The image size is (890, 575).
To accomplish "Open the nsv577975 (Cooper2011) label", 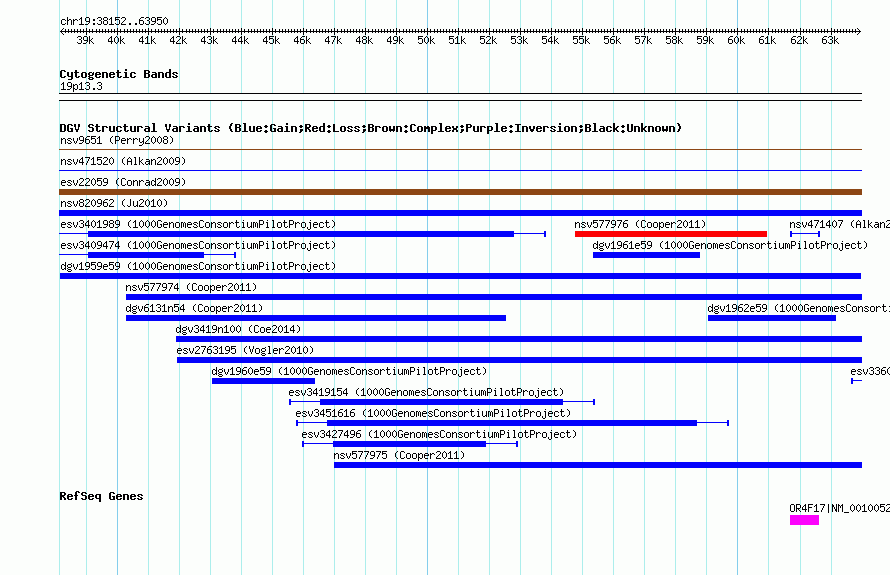I will coord(399,455).
